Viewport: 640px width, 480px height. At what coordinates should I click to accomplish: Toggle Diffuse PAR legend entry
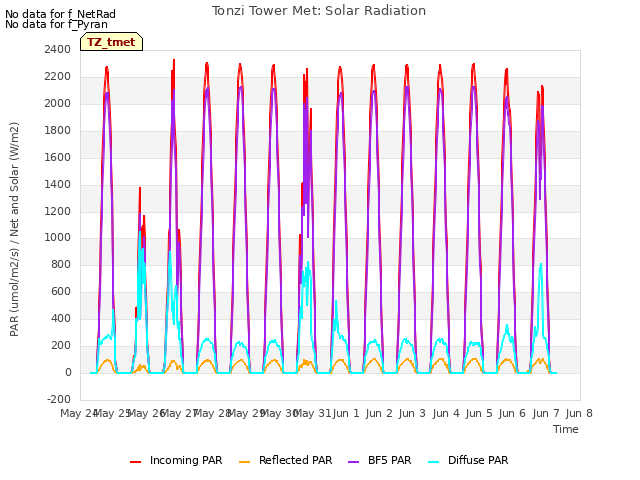468,460
